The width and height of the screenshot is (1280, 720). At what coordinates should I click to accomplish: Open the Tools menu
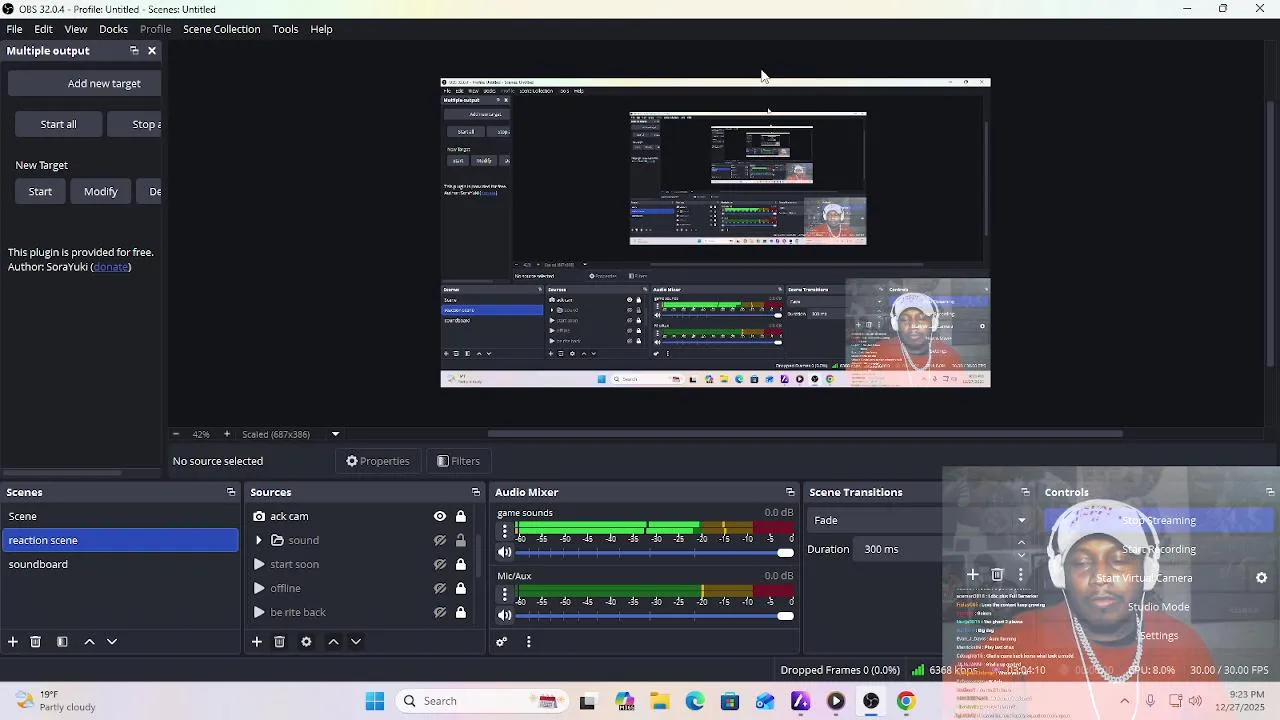[285, 29]
